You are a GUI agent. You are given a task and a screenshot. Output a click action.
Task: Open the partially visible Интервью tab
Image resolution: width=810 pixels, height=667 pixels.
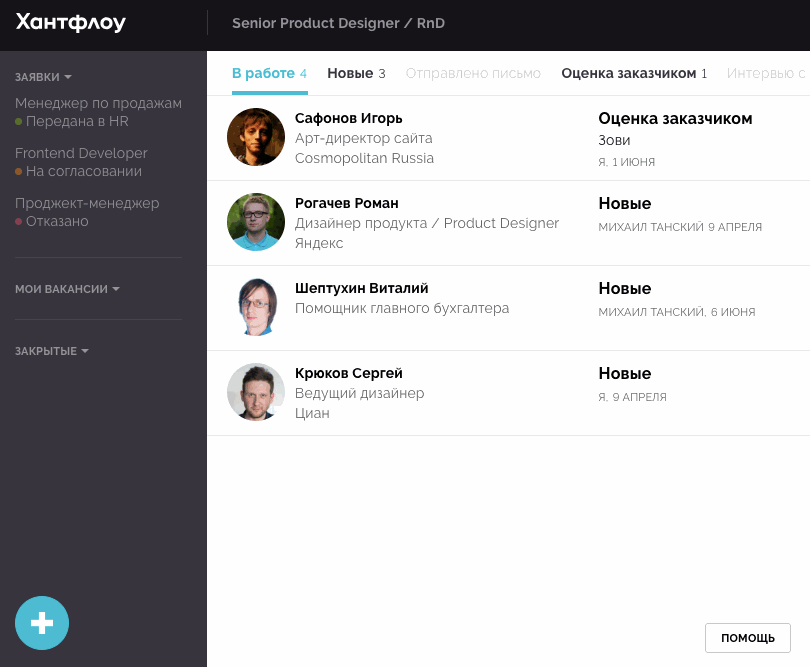(x=767, y=73)
